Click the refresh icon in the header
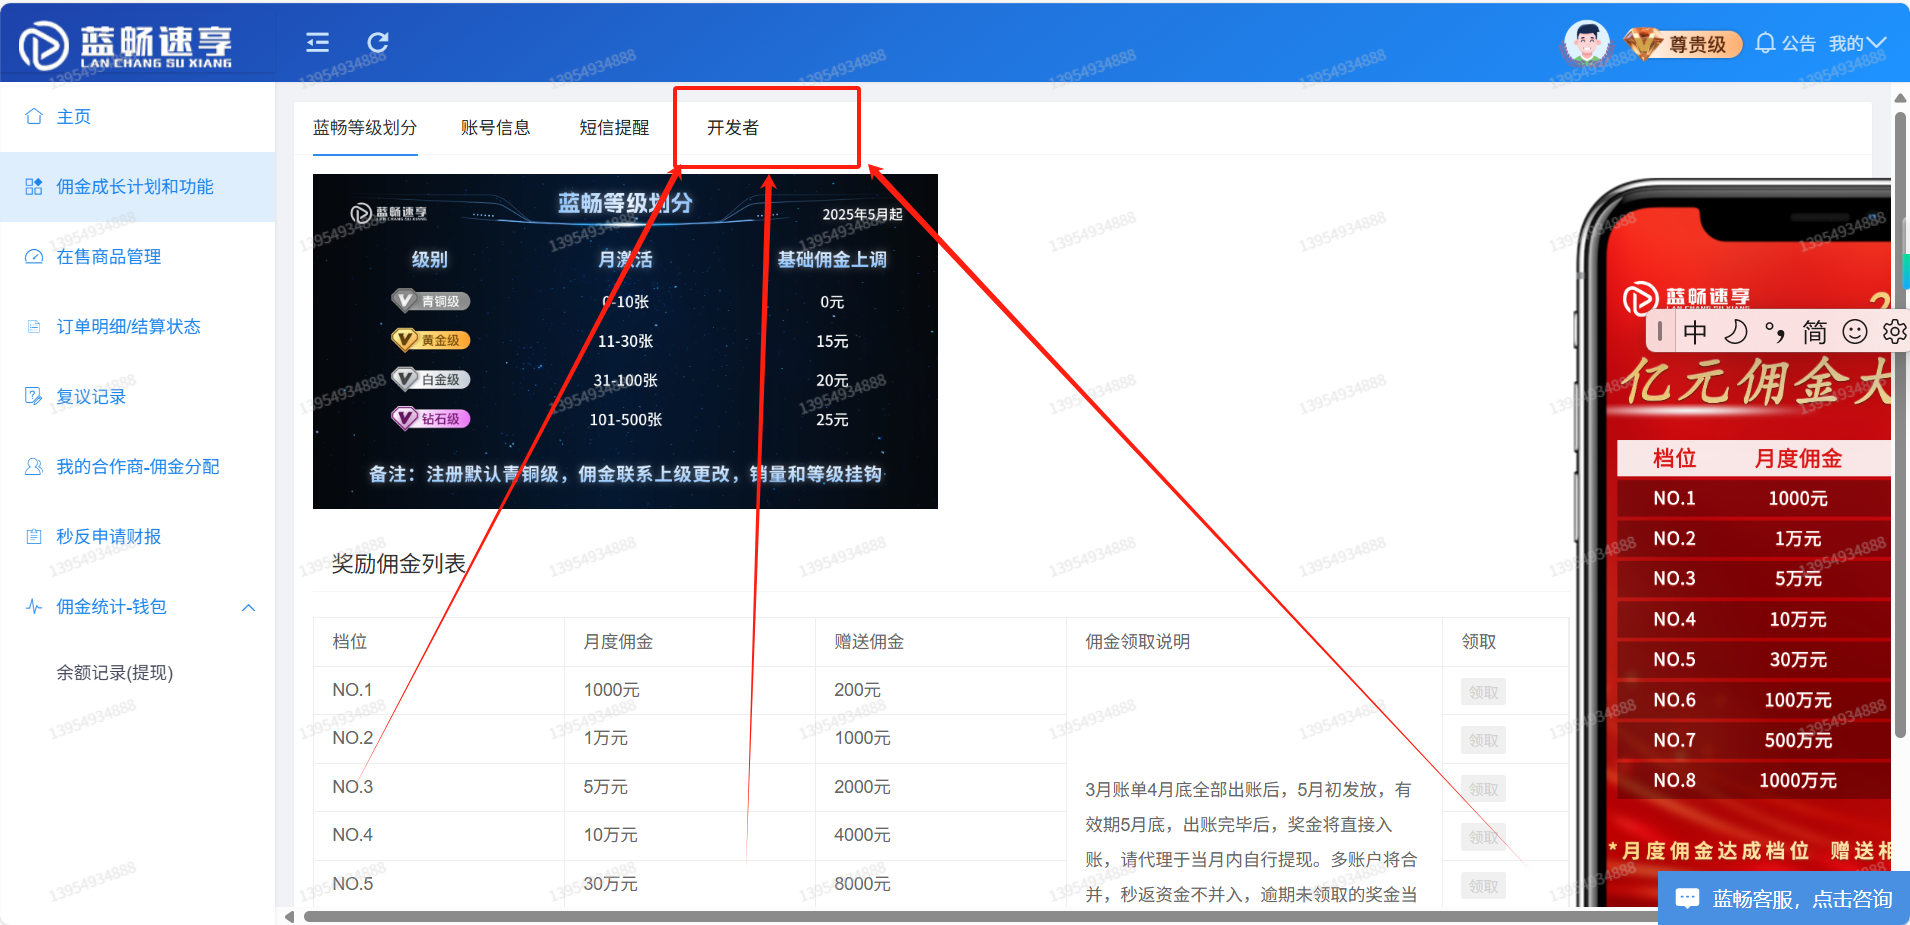The height and width of the screenshot is (925, 1910). tap(377, 42)
